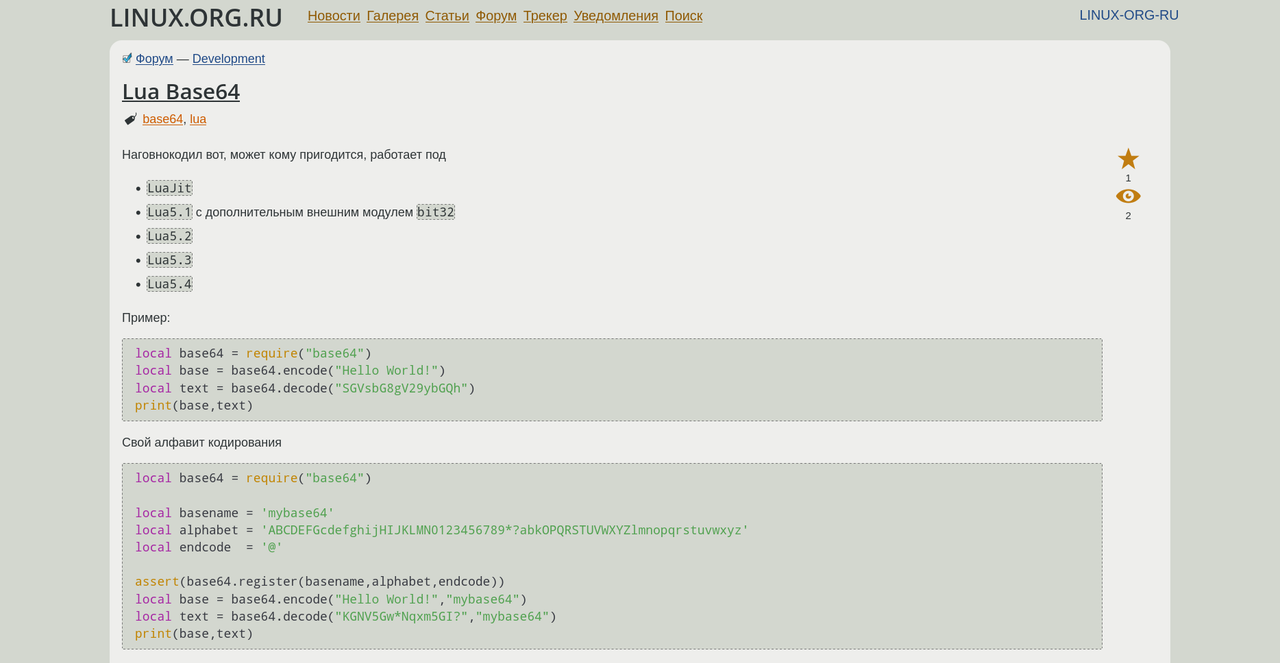The width and height of the screenshot is (1280, 663).
Task: Click the star favorite icon
Action: (x=1128, y=159)
